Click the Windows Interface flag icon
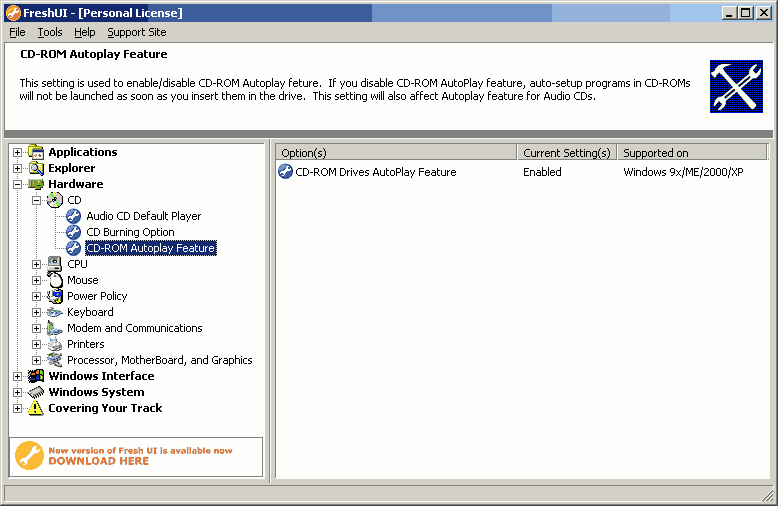 tap(36, 376)
